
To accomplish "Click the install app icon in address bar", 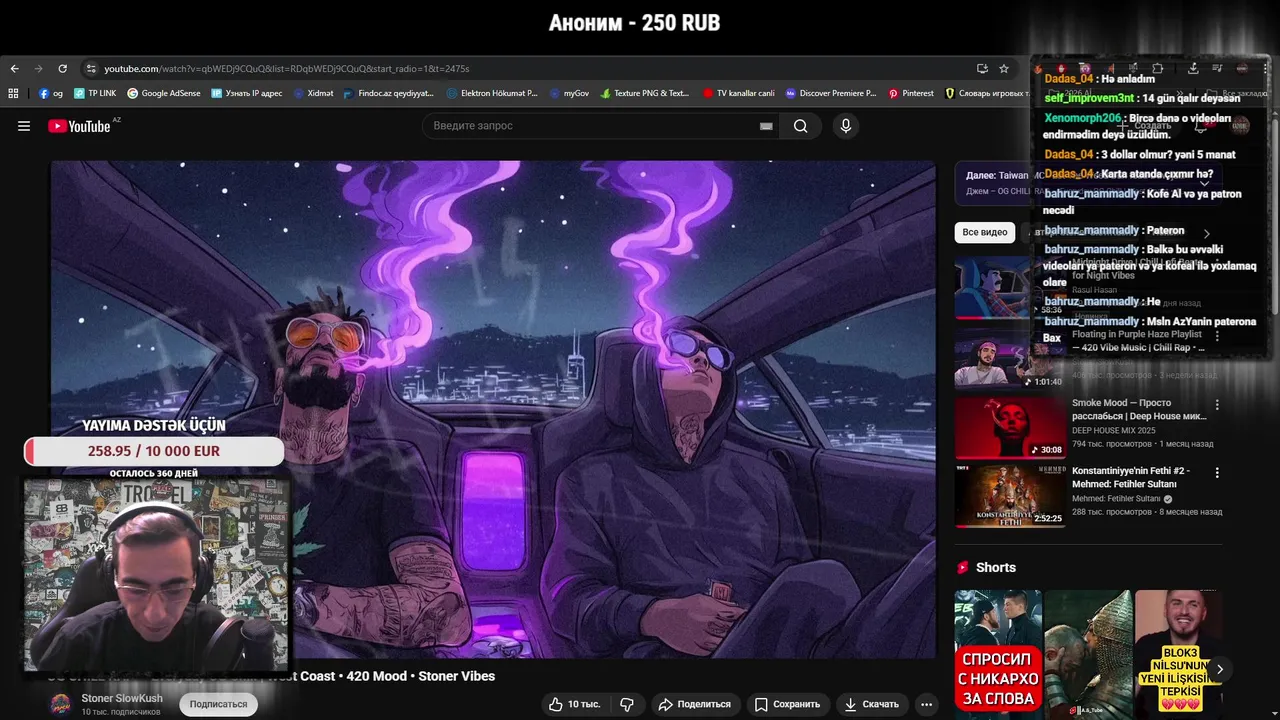I will tap(982, 69).
